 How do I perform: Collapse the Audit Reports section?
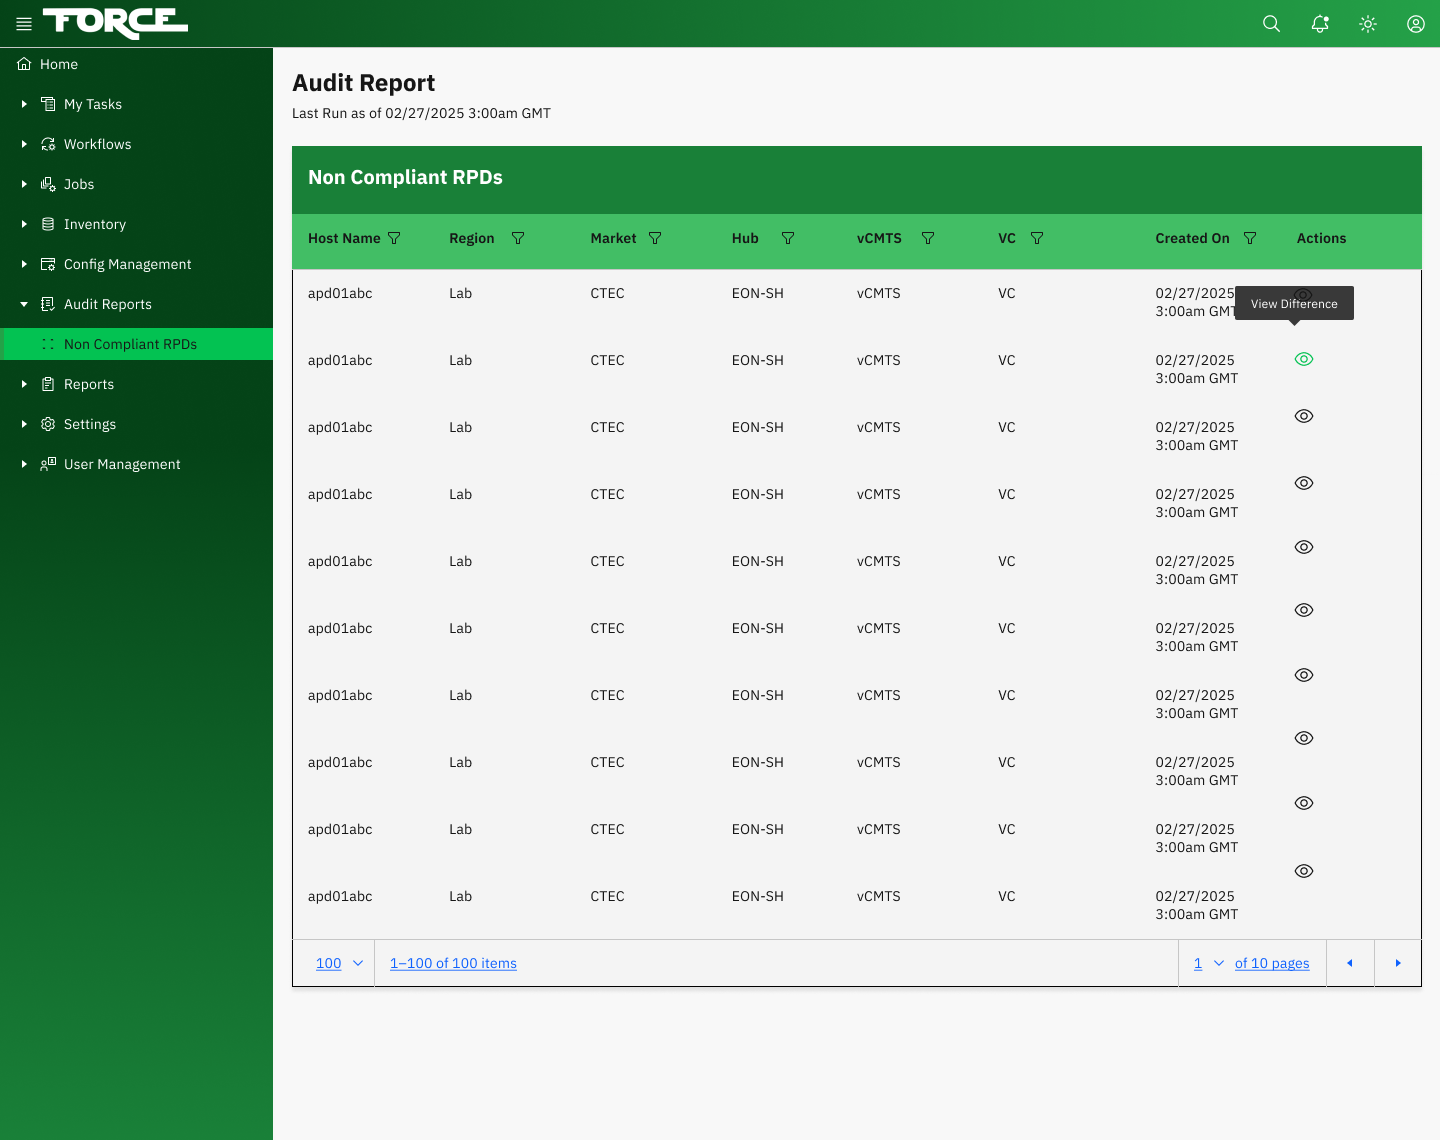pyautogui.click(x=24, y=304)
